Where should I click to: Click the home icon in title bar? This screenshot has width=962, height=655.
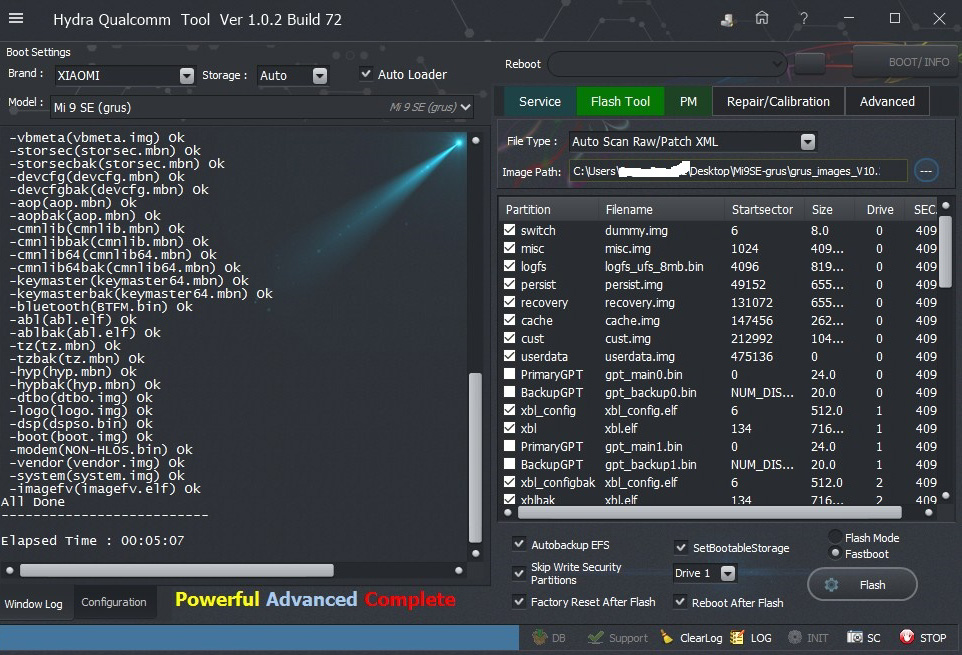(762, 18)
